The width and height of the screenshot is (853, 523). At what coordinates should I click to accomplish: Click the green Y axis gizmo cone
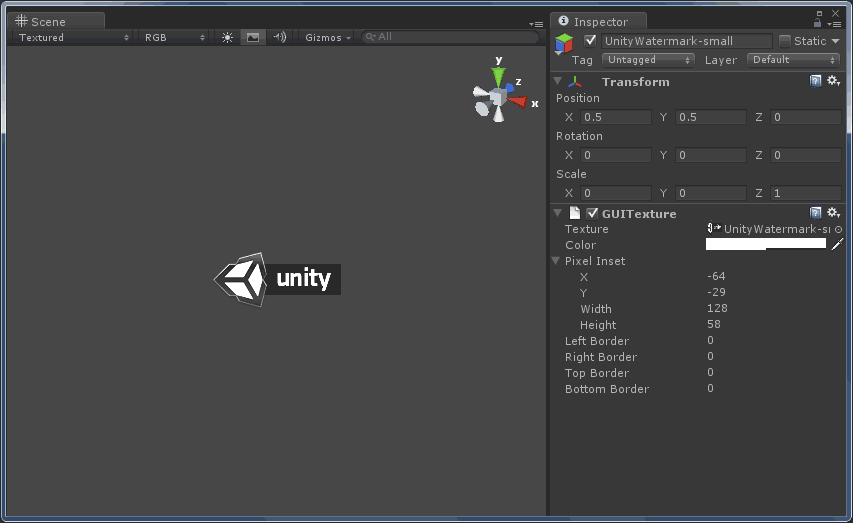point(498,76)
